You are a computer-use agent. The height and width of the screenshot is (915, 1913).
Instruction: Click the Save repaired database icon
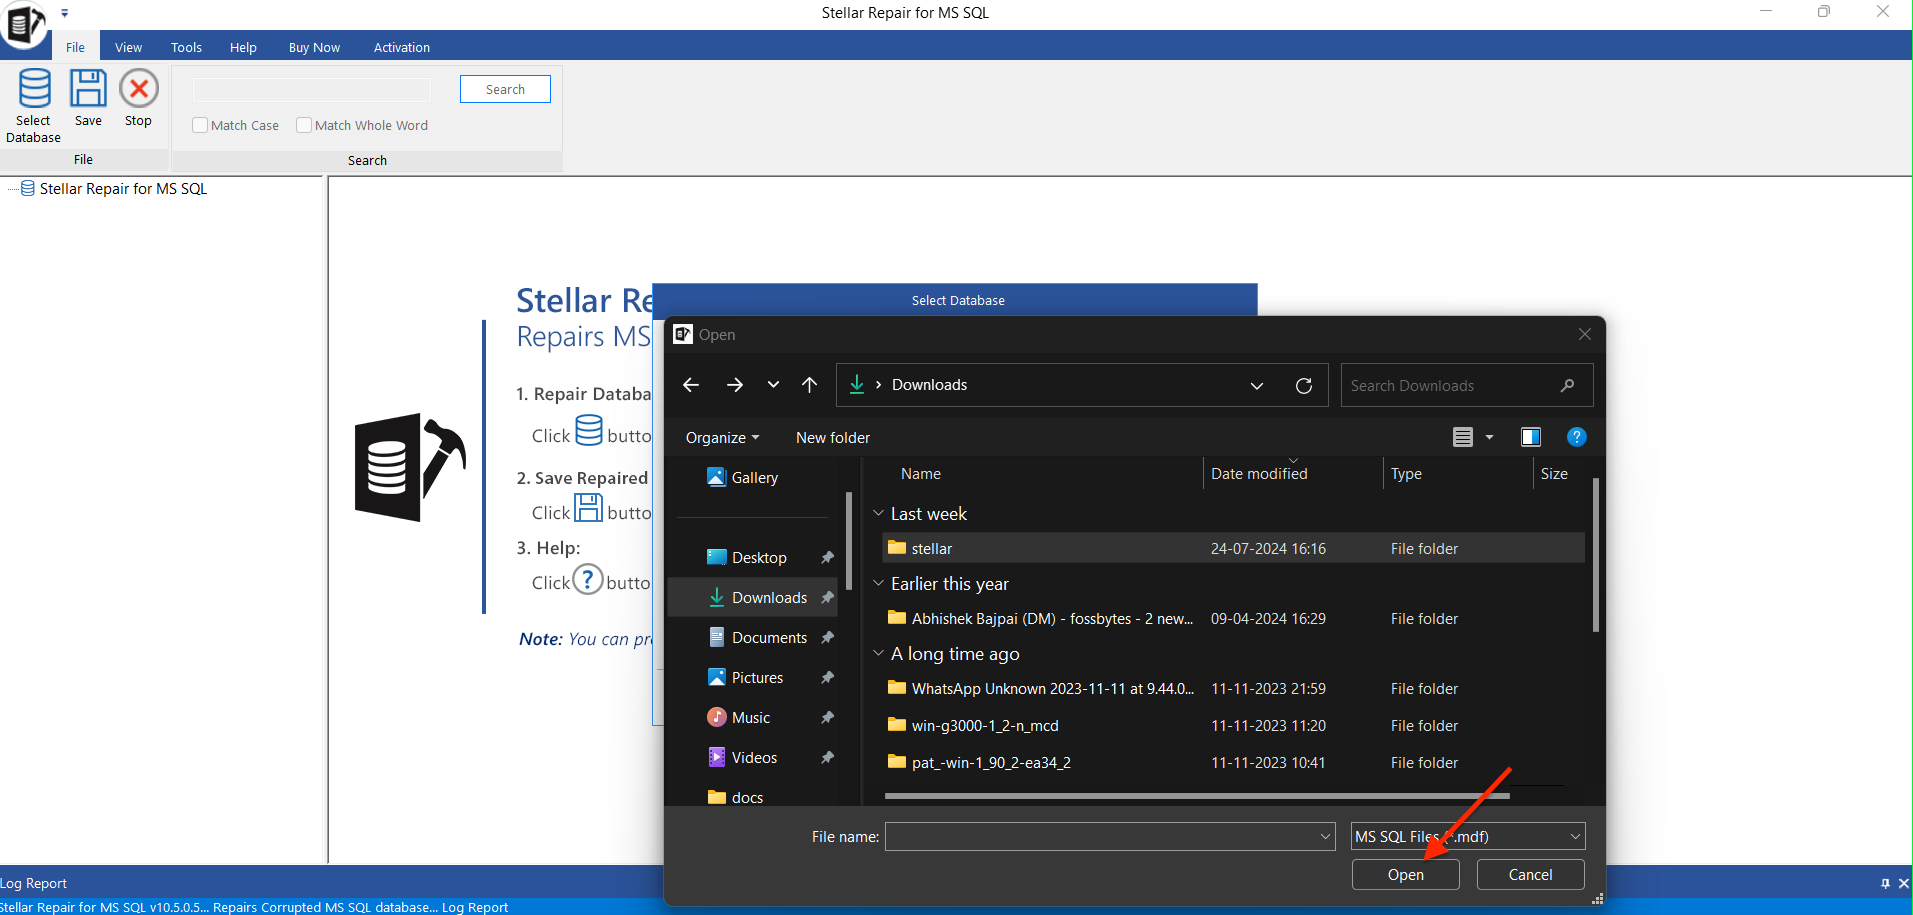pos(88,95)
